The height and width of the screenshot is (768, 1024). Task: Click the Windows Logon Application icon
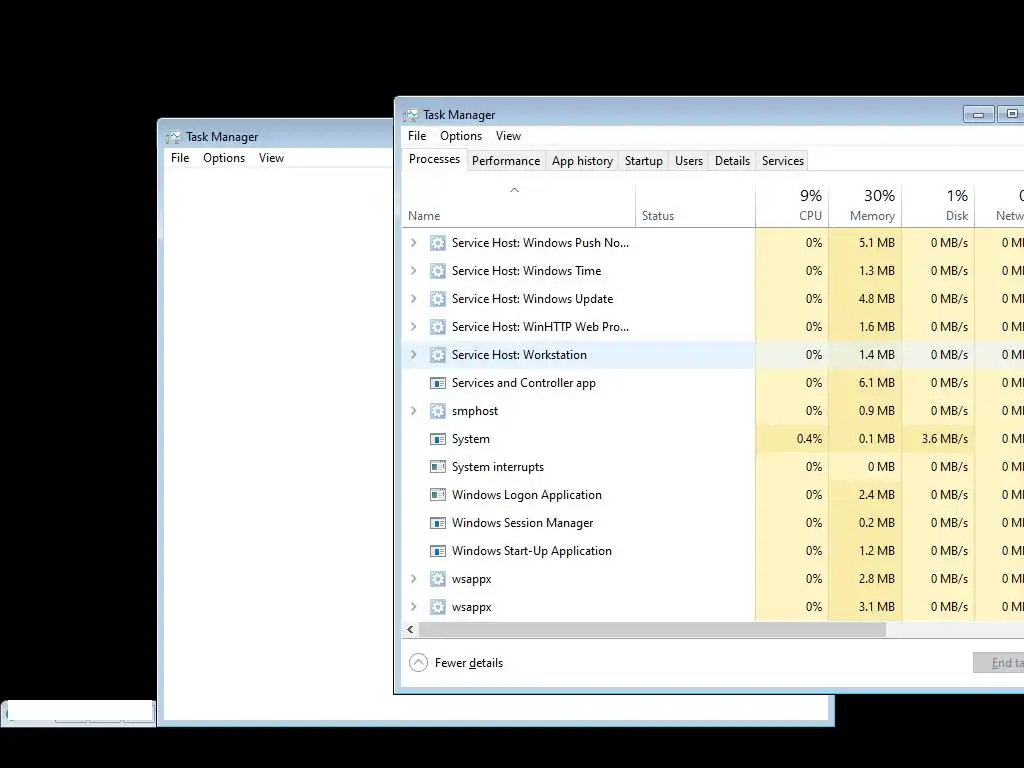438,495
